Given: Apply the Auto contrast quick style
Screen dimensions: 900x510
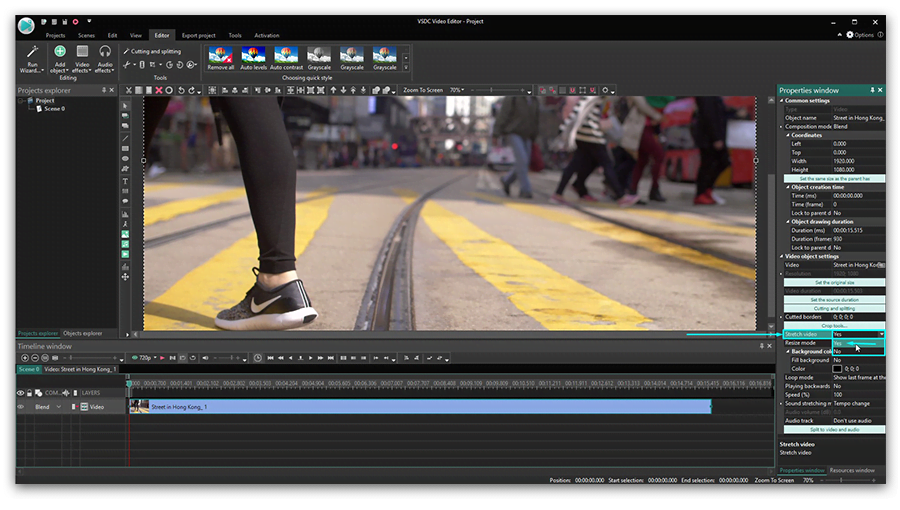Looking at the screenshot, I should 286,56.
